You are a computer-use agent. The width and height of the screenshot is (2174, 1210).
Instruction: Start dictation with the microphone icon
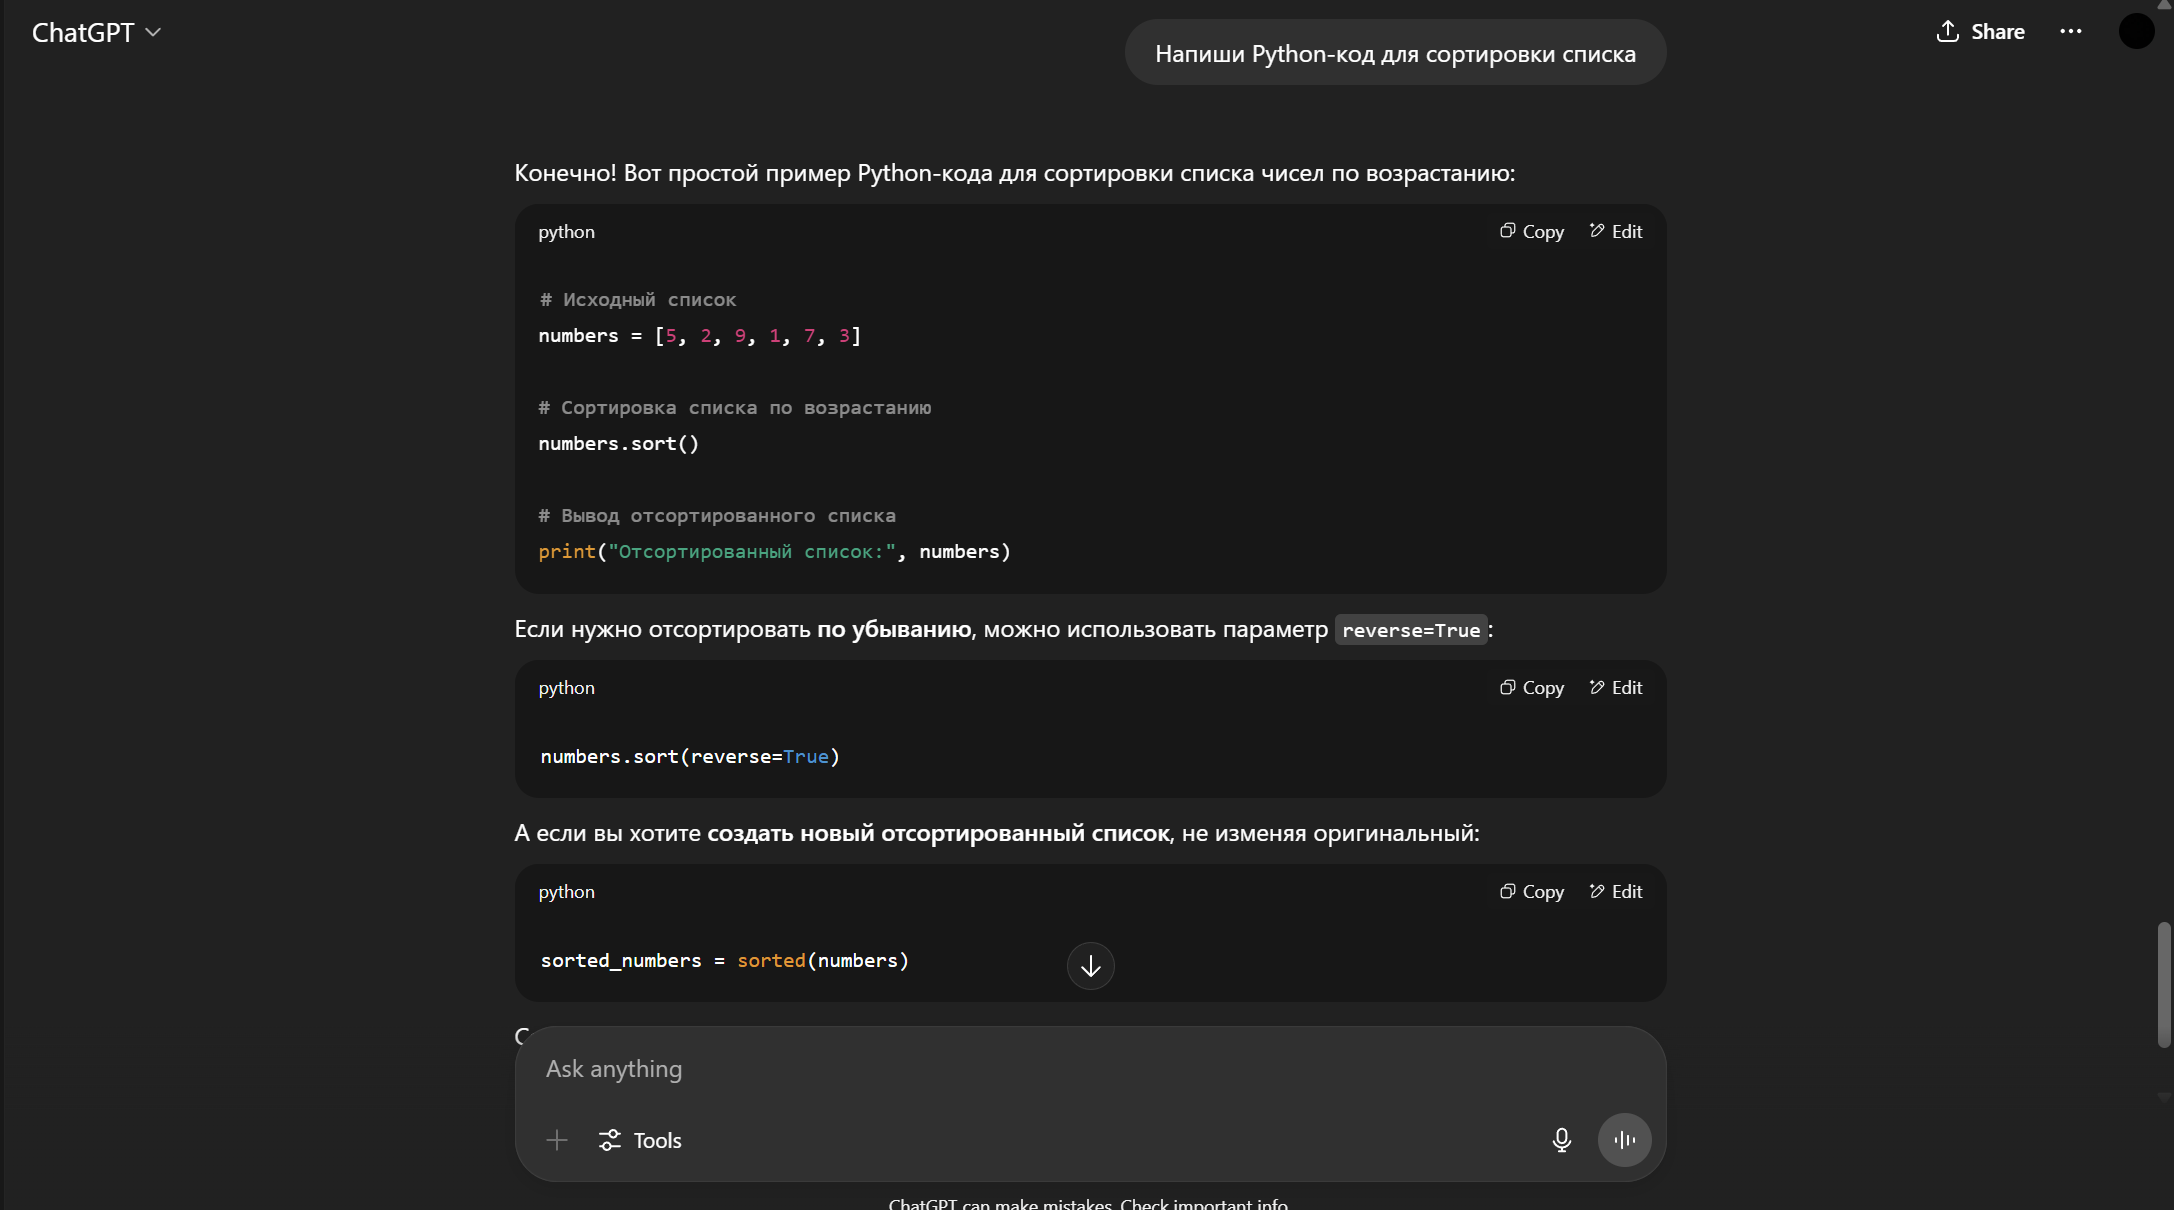tap(1561, 1140)
